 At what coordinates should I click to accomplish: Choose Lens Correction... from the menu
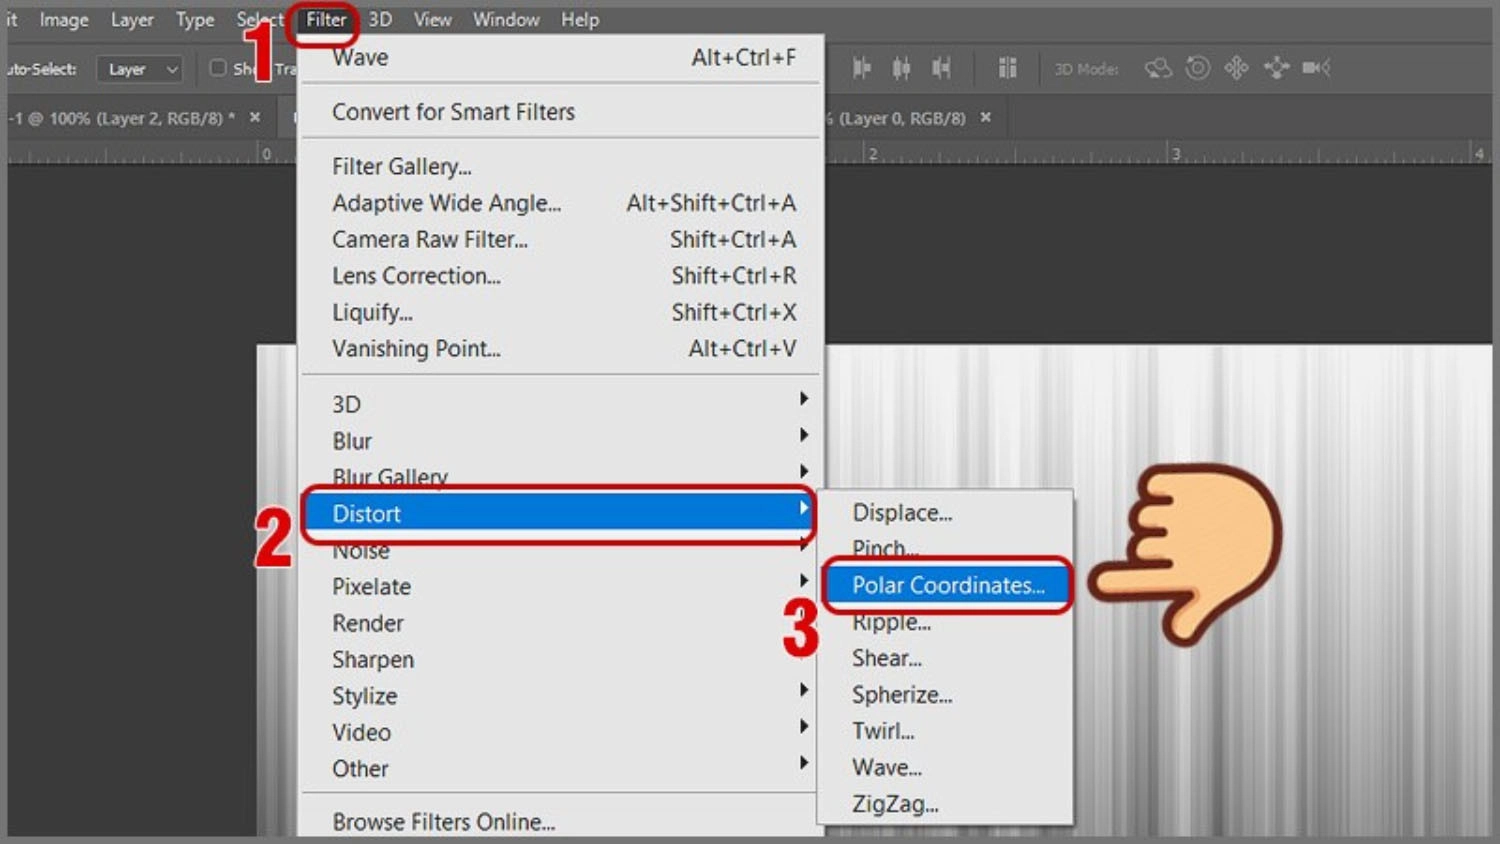(x=562, y=276)
